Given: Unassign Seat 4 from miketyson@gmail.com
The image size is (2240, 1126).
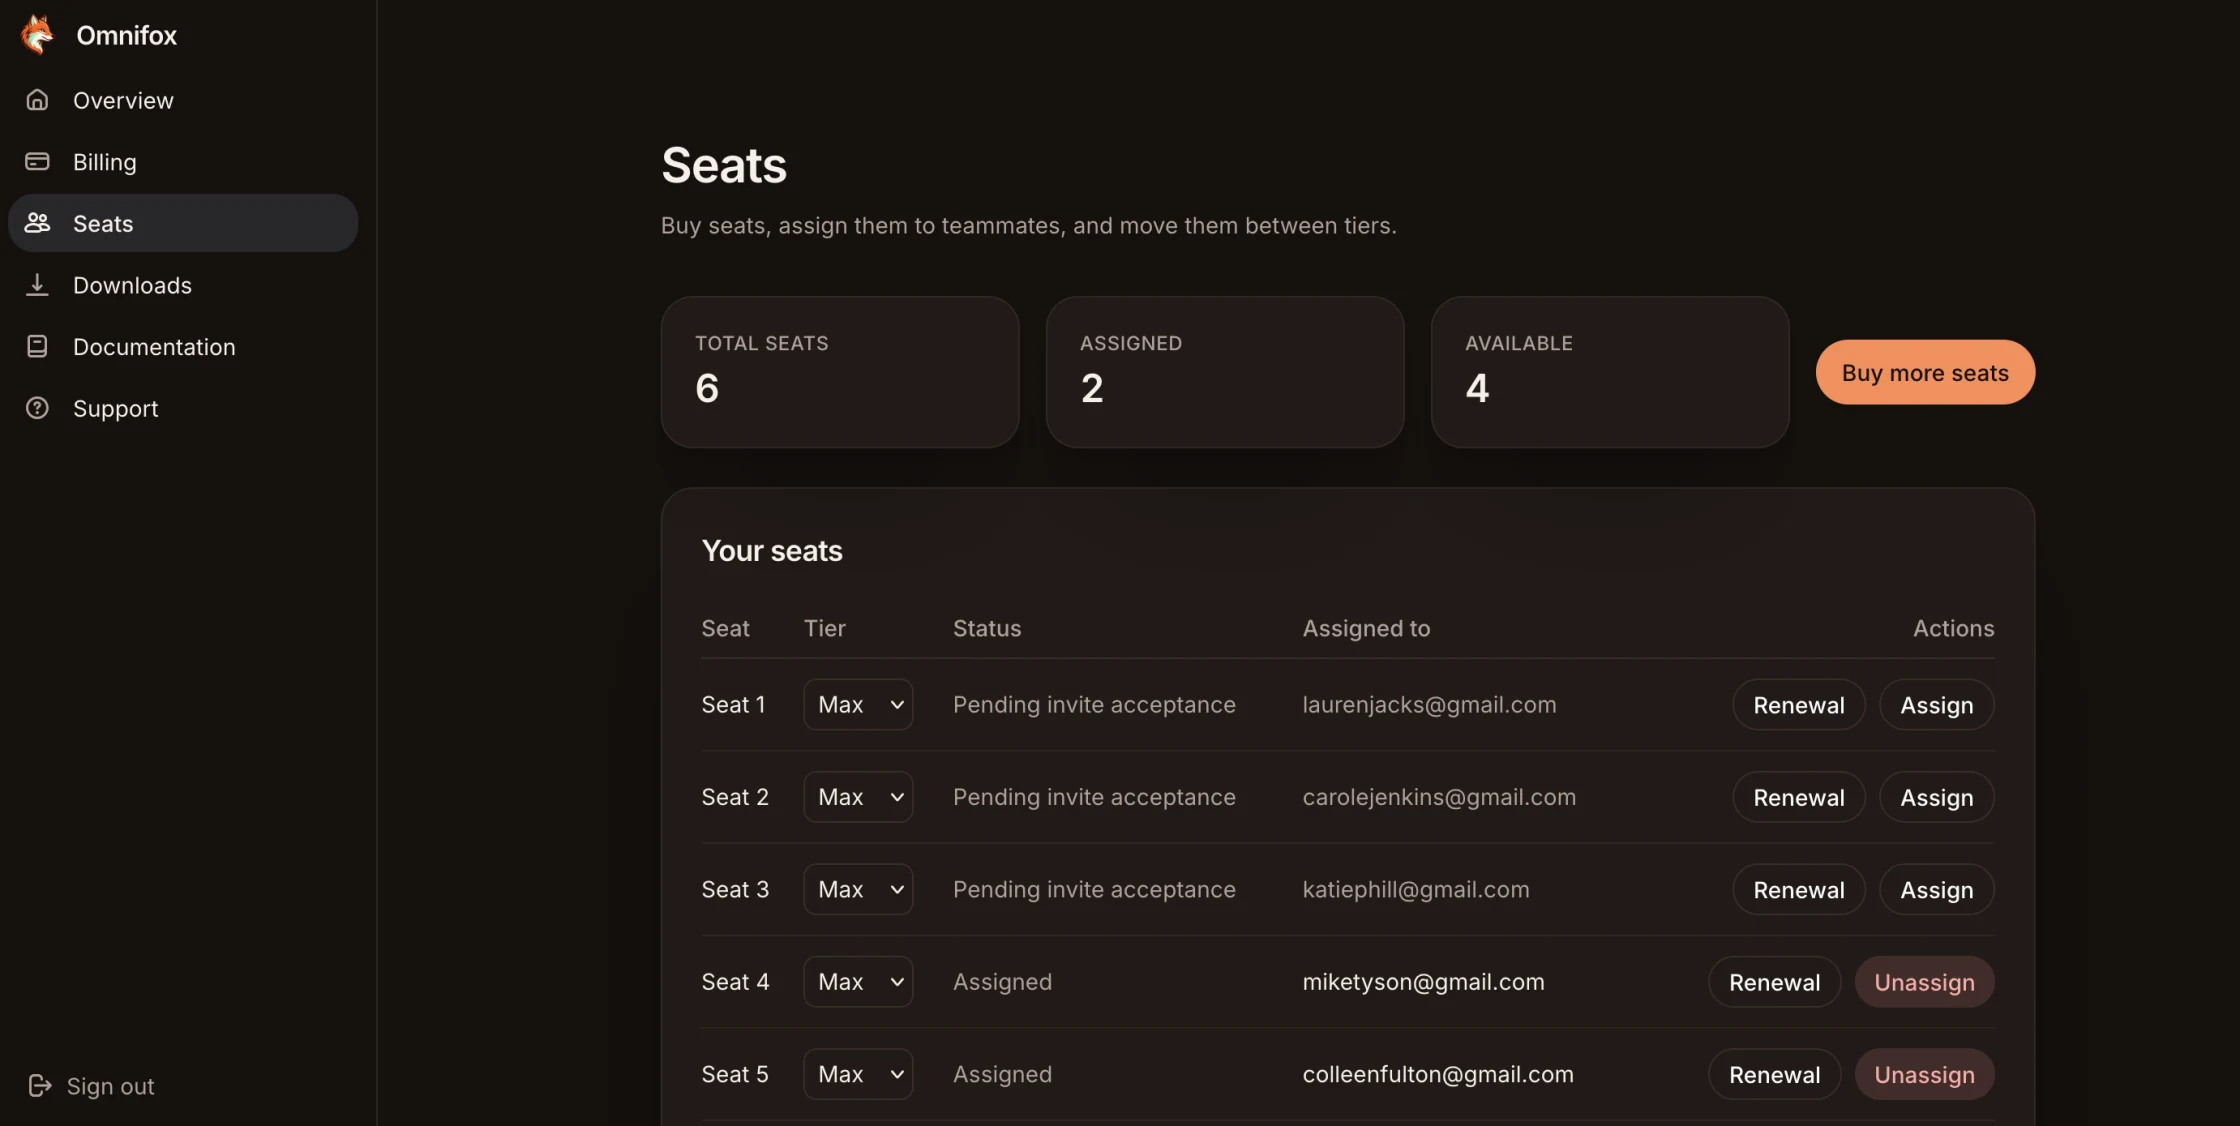Looking at the screenshot, I should coord(1925,982).
